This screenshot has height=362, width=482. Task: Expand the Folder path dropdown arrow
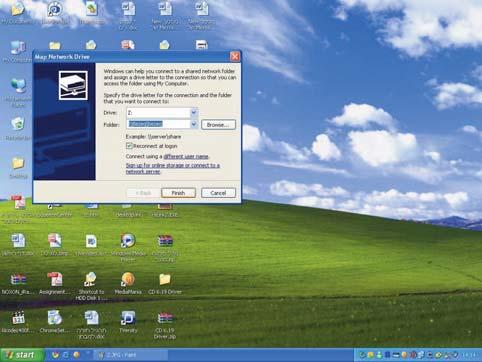coord(194,124)
